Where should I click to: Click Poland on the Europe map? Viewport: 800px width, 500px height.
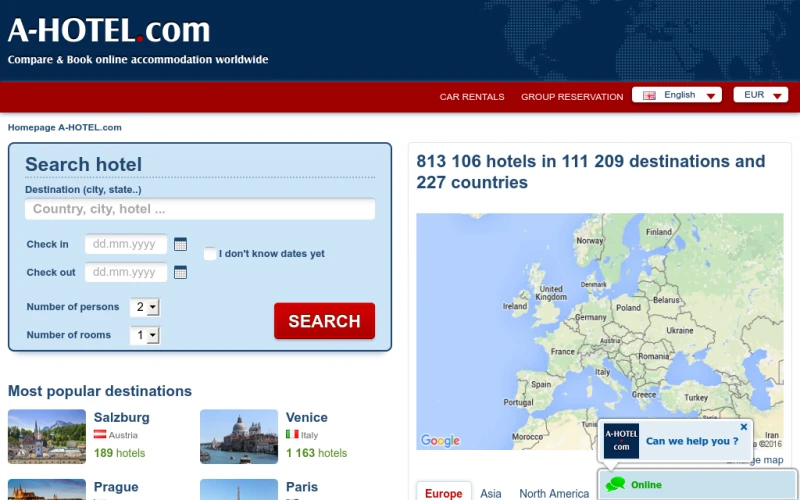(x=628, y=308)
